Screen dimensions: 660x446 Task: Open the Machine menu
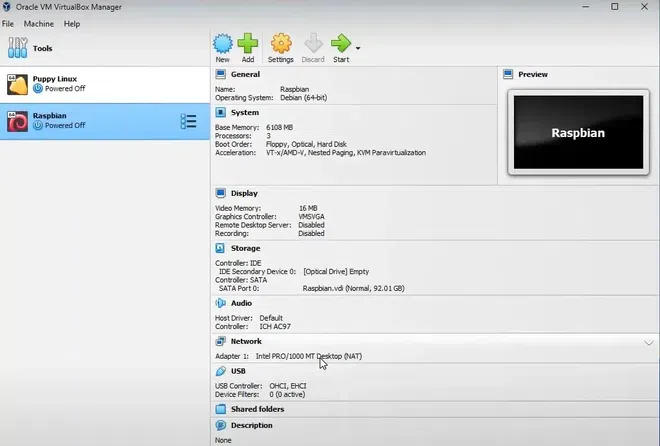point(39,23)
